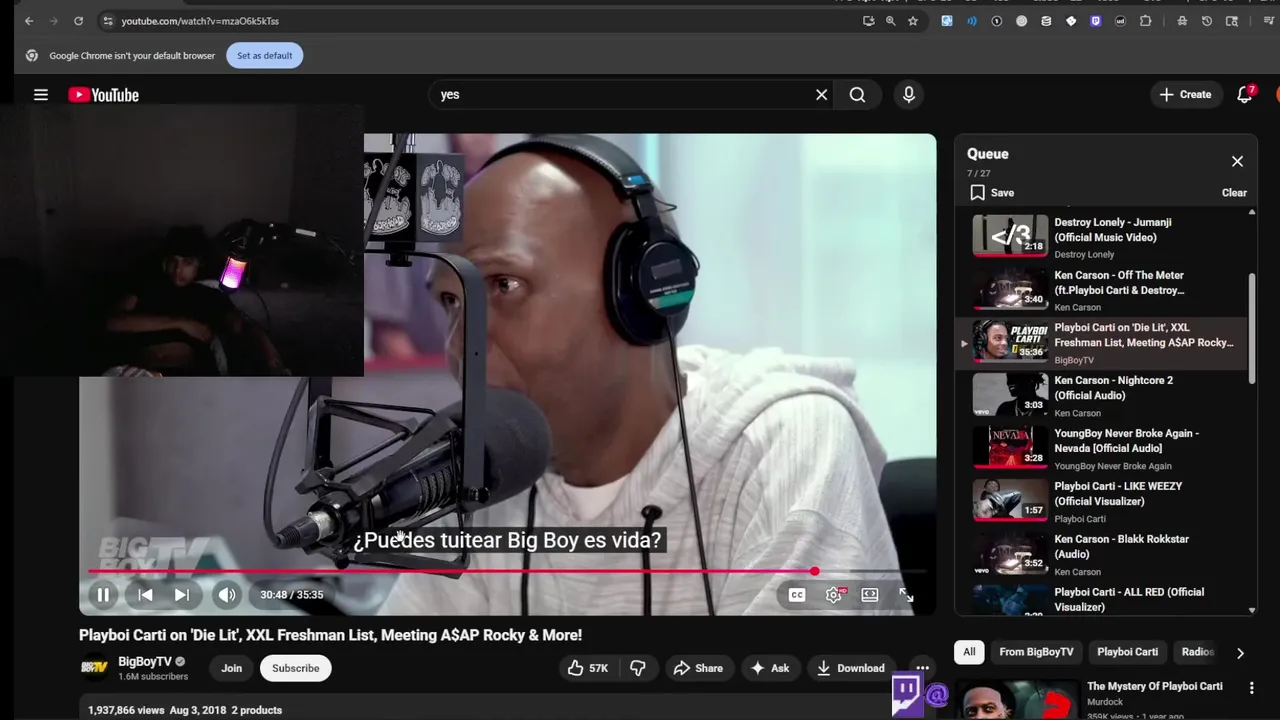Screen dimensions: 1280x720
Task: Dislike the video
Action: pyautogui.click(x=638, y=668)
